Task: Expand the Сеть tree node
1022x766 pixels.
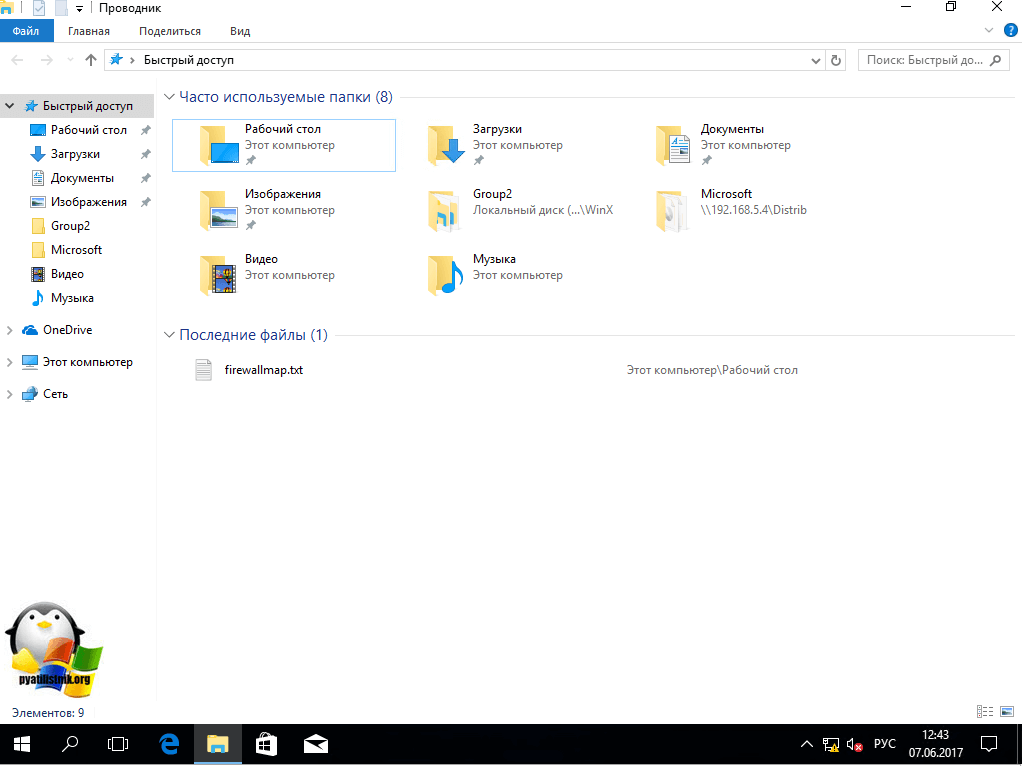Action: coord(10,394)
